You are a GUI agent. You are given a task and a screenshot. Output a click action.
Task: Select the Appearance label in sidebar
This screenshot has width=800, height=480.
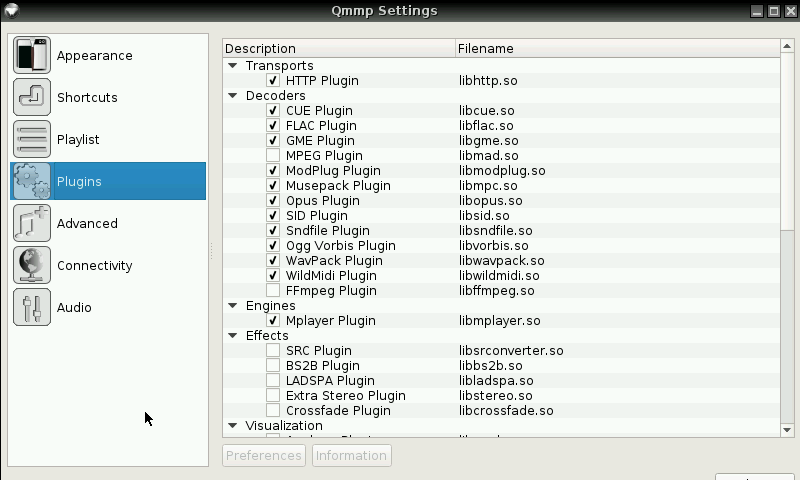[94, 56]
